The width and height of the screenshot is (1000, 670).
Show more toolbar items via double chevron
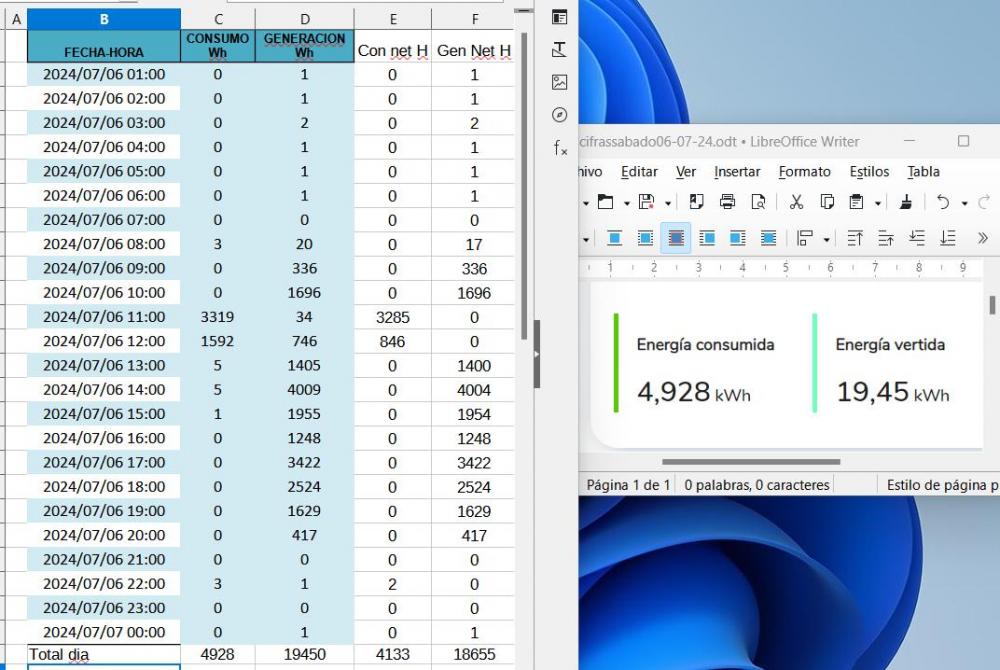point(983,238)
